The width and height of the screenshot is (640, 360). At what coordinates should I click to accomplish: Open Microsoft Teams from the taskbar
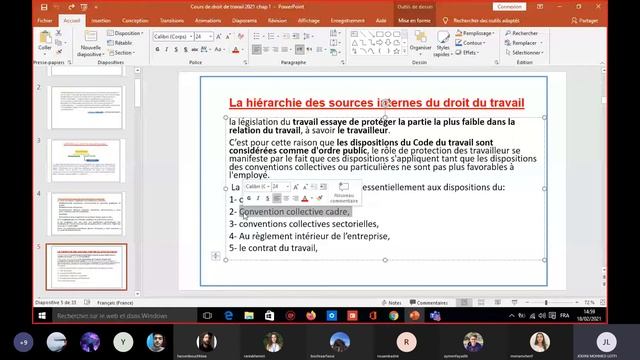coord(435,316)
